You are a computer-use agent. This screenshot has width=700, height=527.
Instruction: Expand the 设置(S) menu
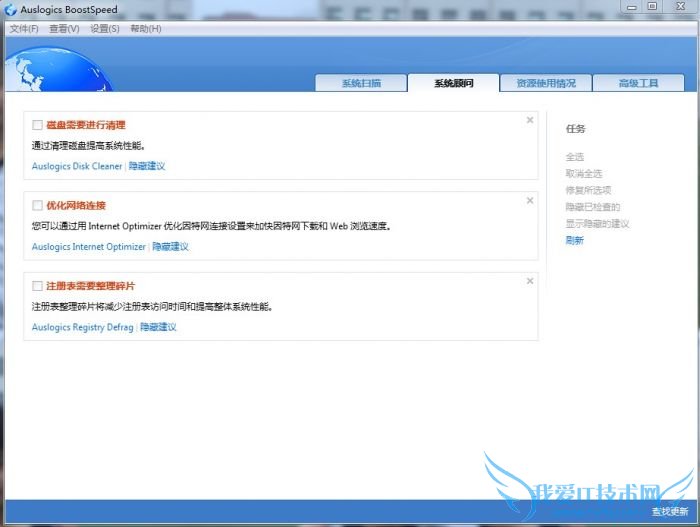pyautogui.click(x=105, y=29)
